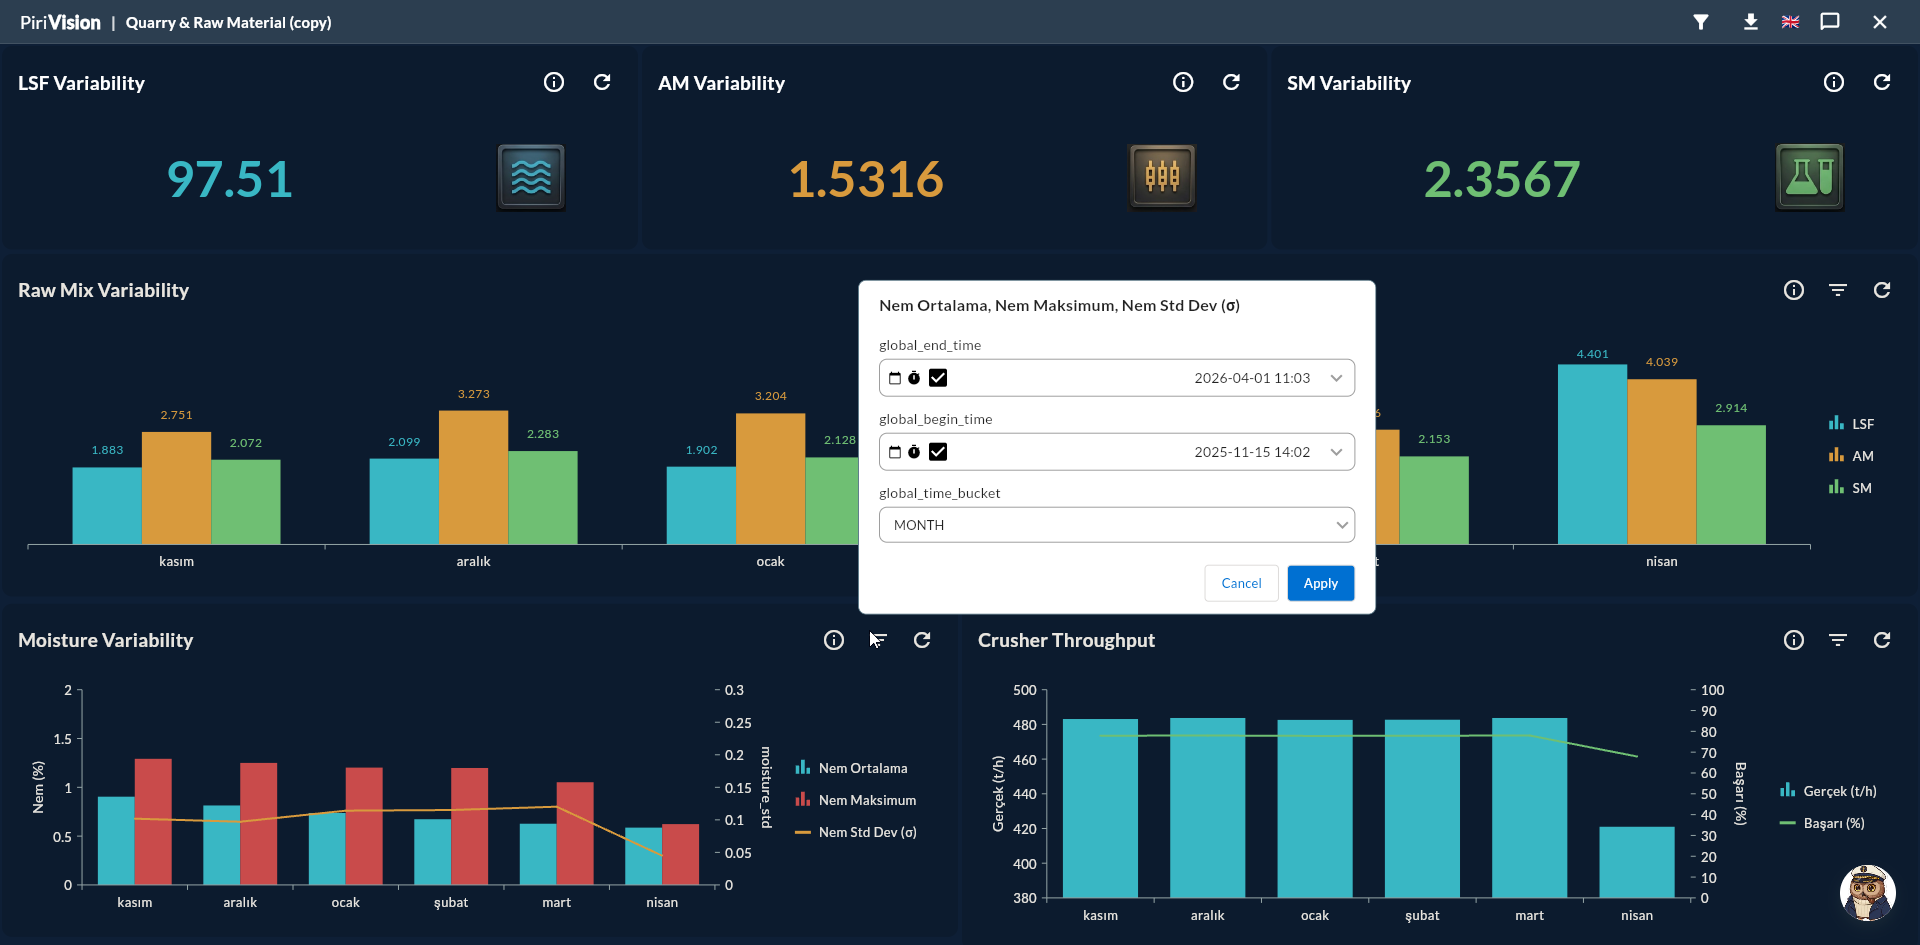Uncheck the global_end_time checkbox
The width and height of the screenshot is (1920, 945).
coord(938,378)
